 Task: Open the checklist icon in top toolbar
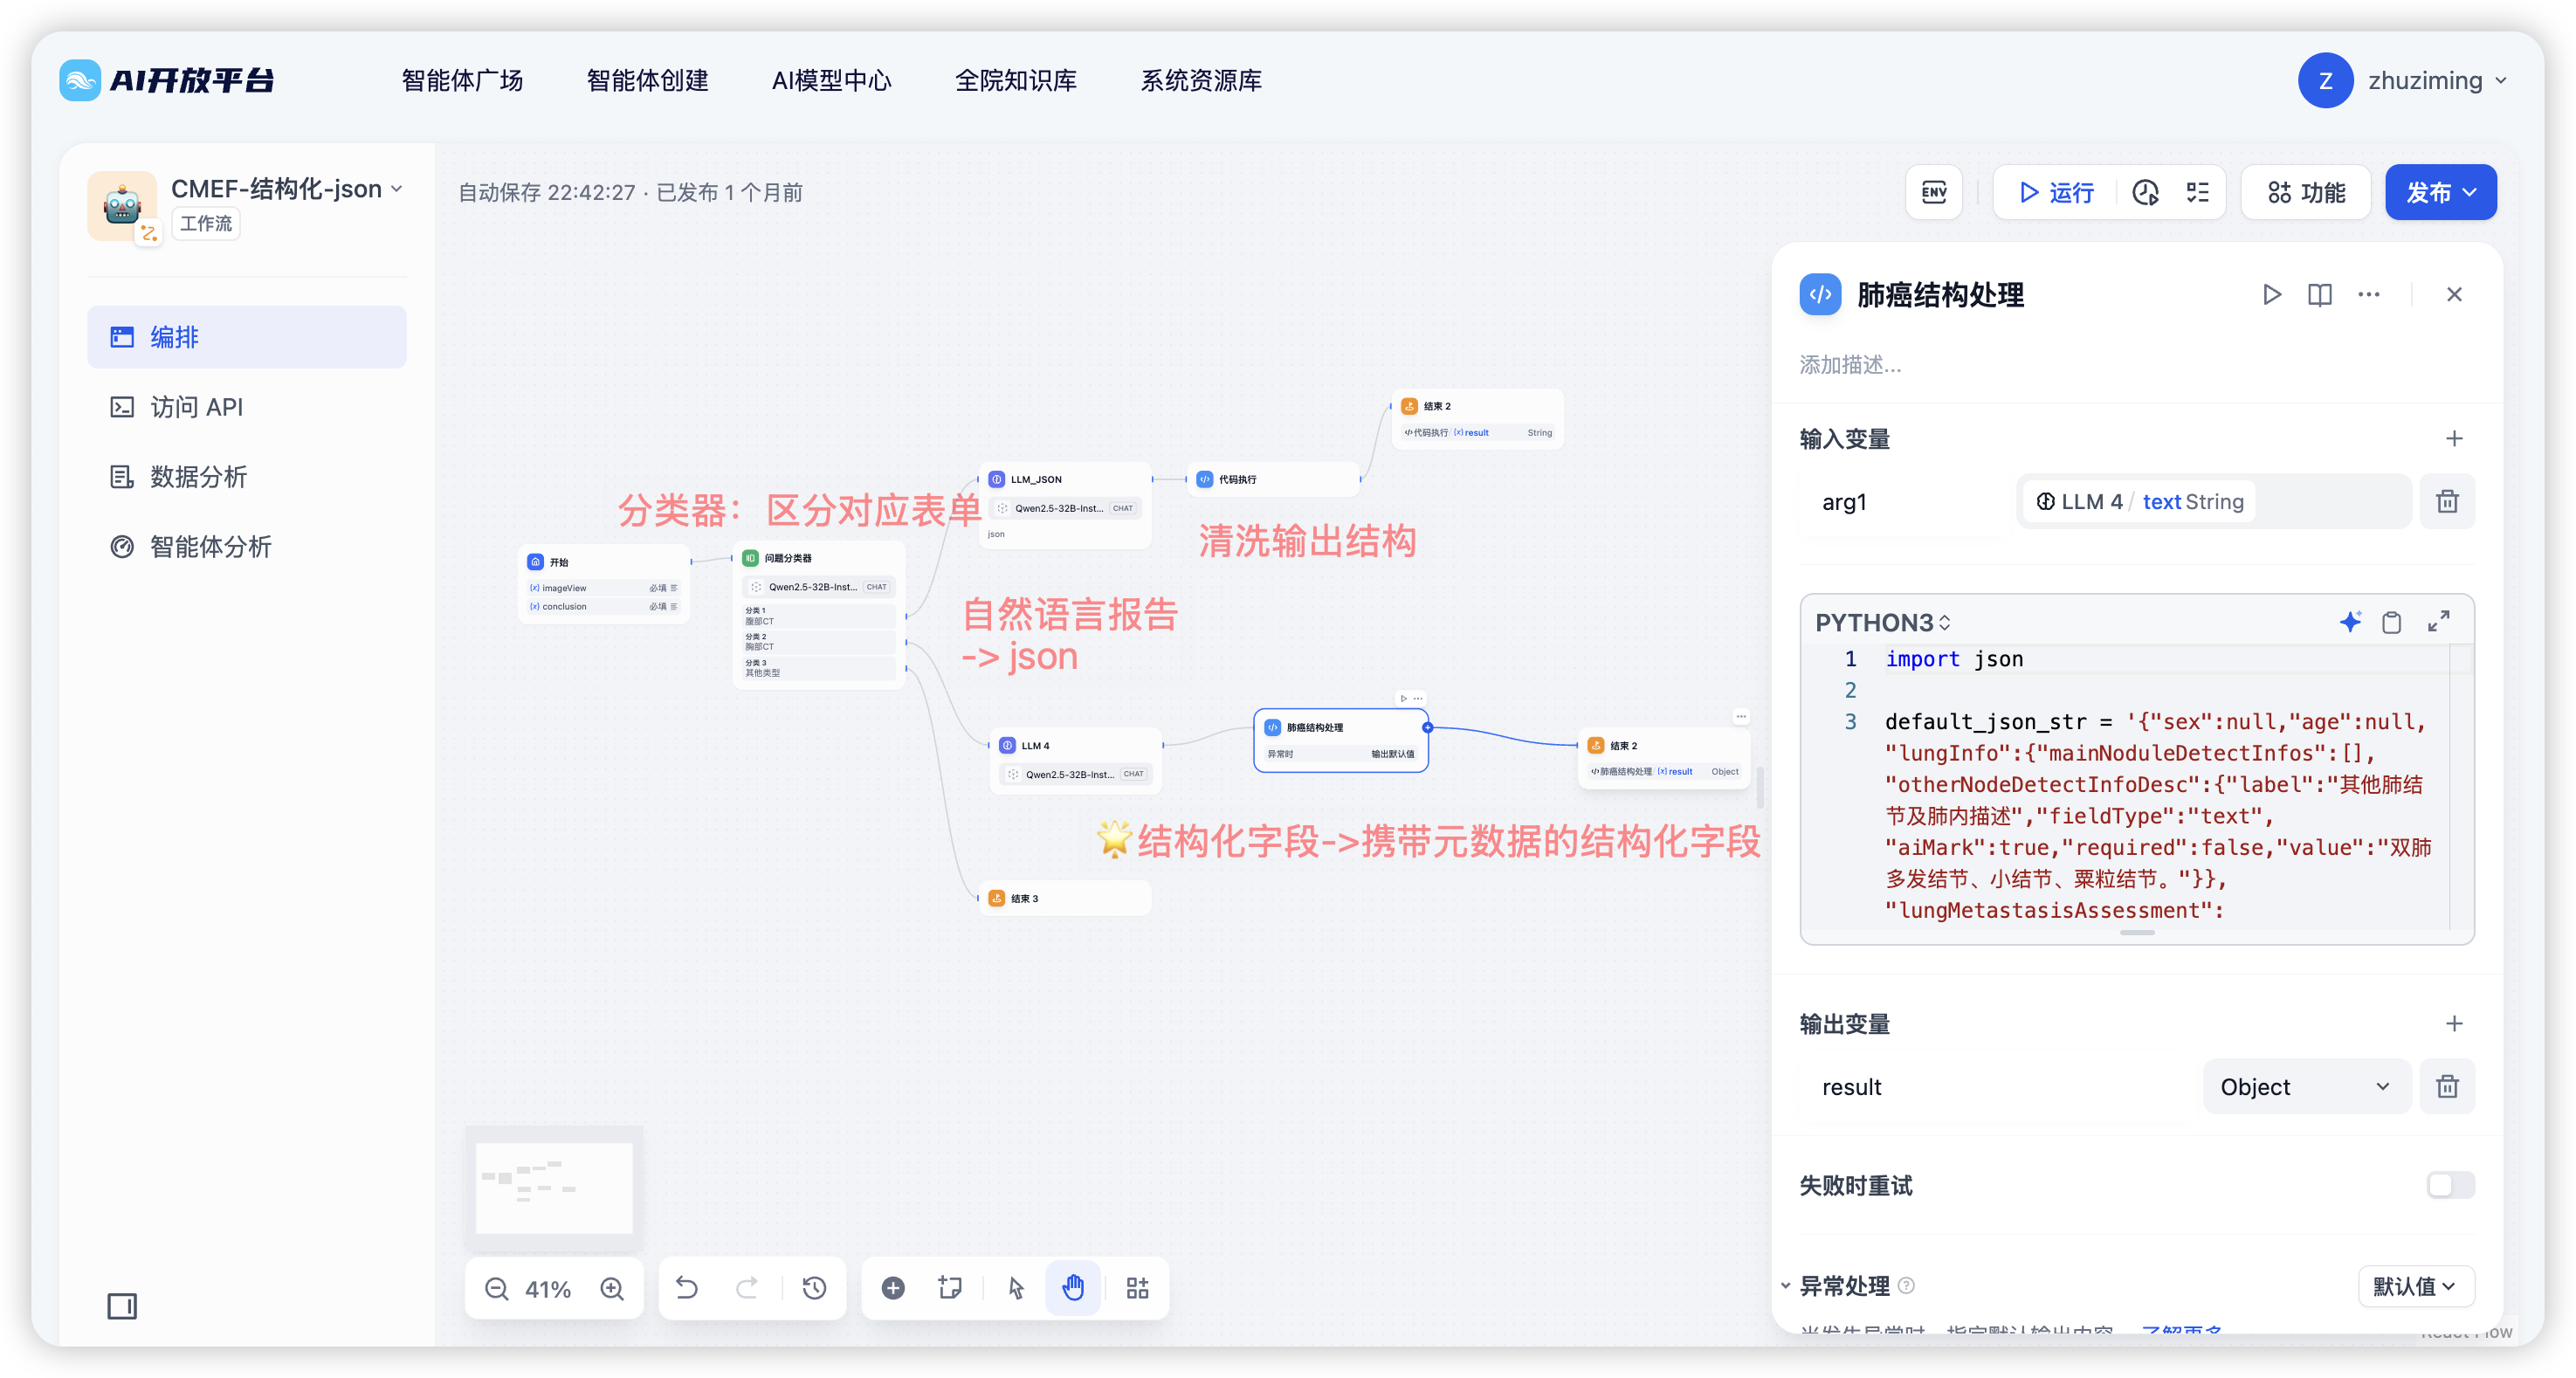click(x=2197, y=192)
